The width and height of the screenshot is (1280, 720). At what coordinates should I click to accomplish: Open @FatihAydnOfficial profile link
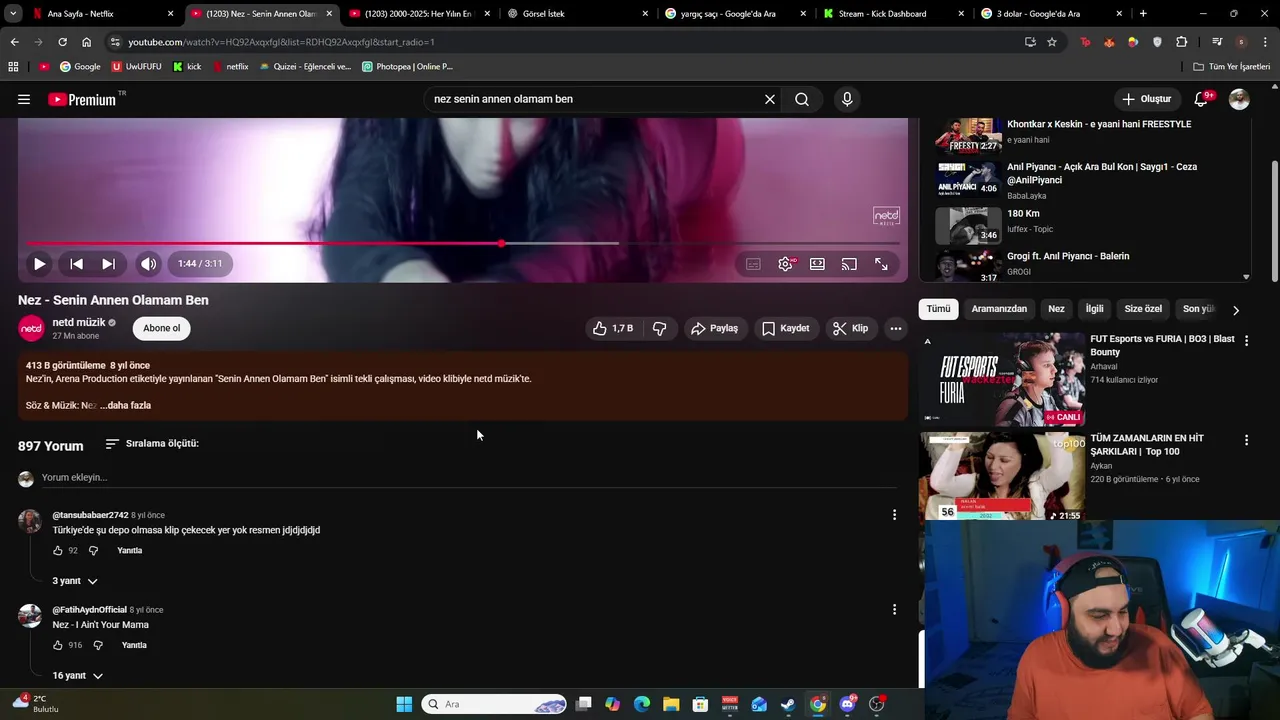tap(90, 610)
